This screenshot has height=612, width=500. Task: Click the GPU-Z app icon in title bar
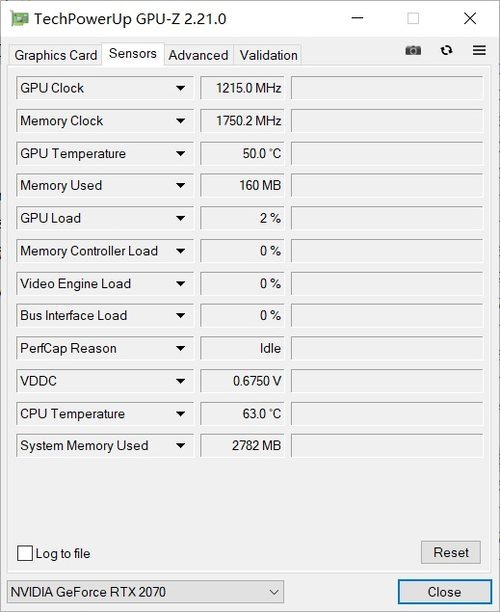pos(19,19)
